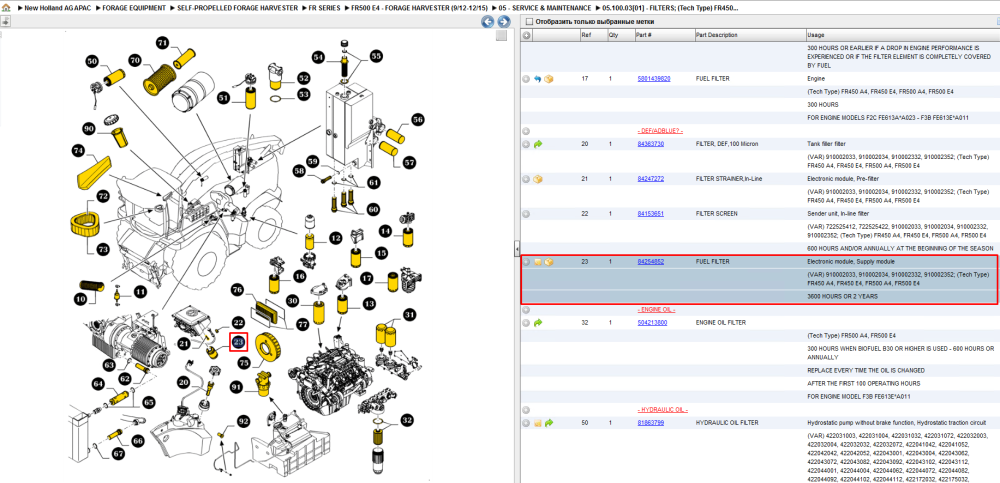
Task: Click blue return arrow in row 17
Action: 538,79
